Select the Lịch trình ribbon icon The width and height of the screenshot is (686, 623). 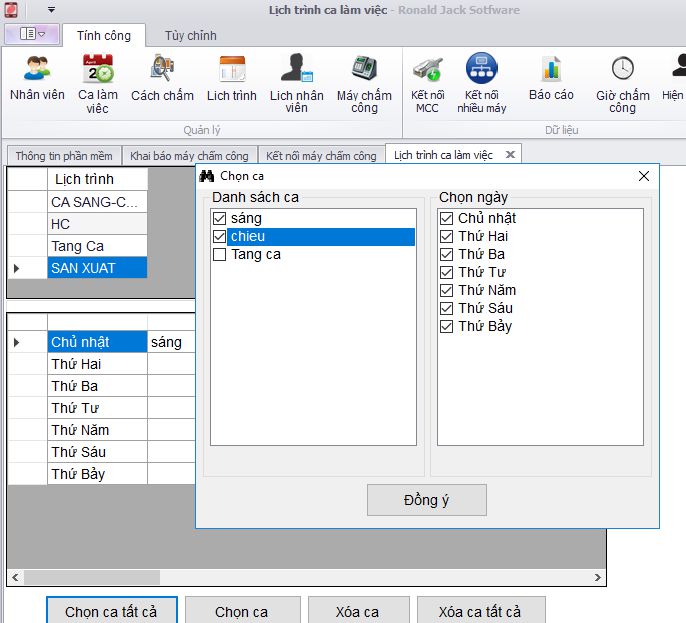click(232, 70)
